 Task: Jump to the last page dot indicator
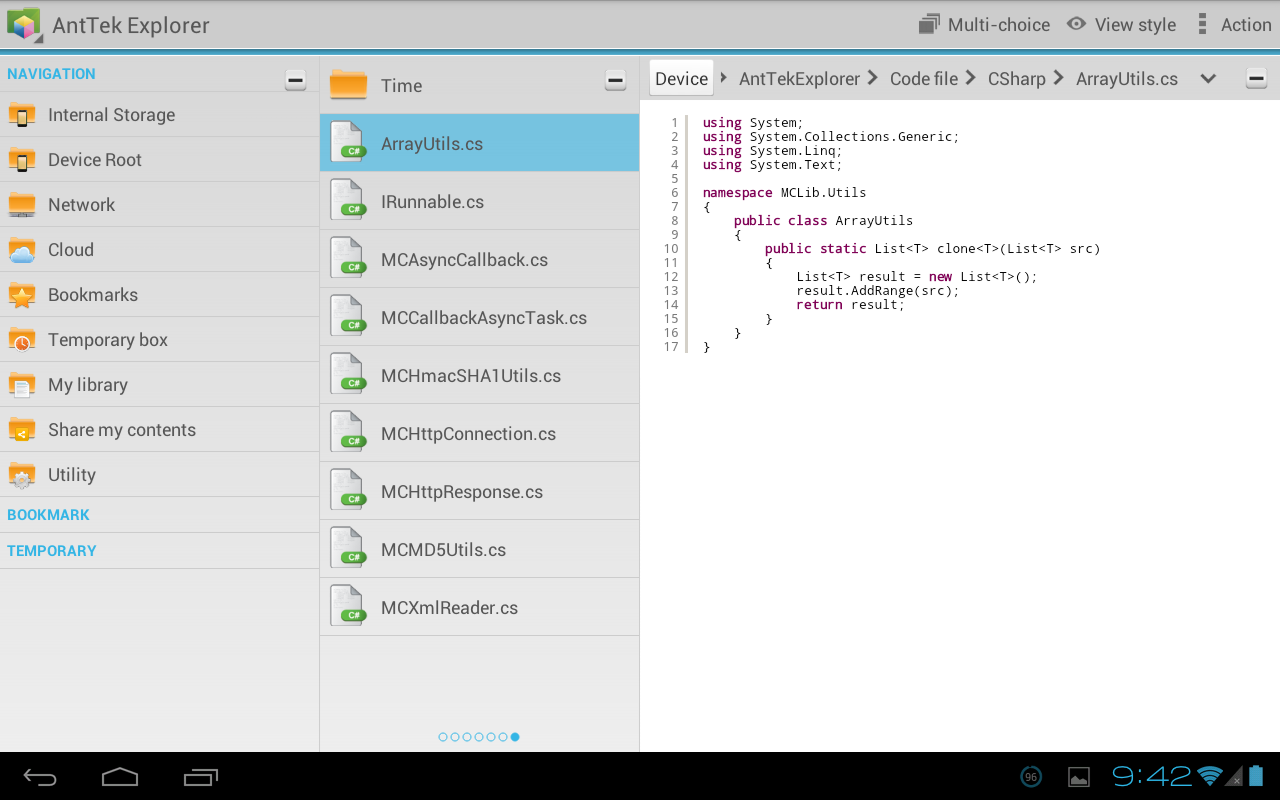click(515, 736)
